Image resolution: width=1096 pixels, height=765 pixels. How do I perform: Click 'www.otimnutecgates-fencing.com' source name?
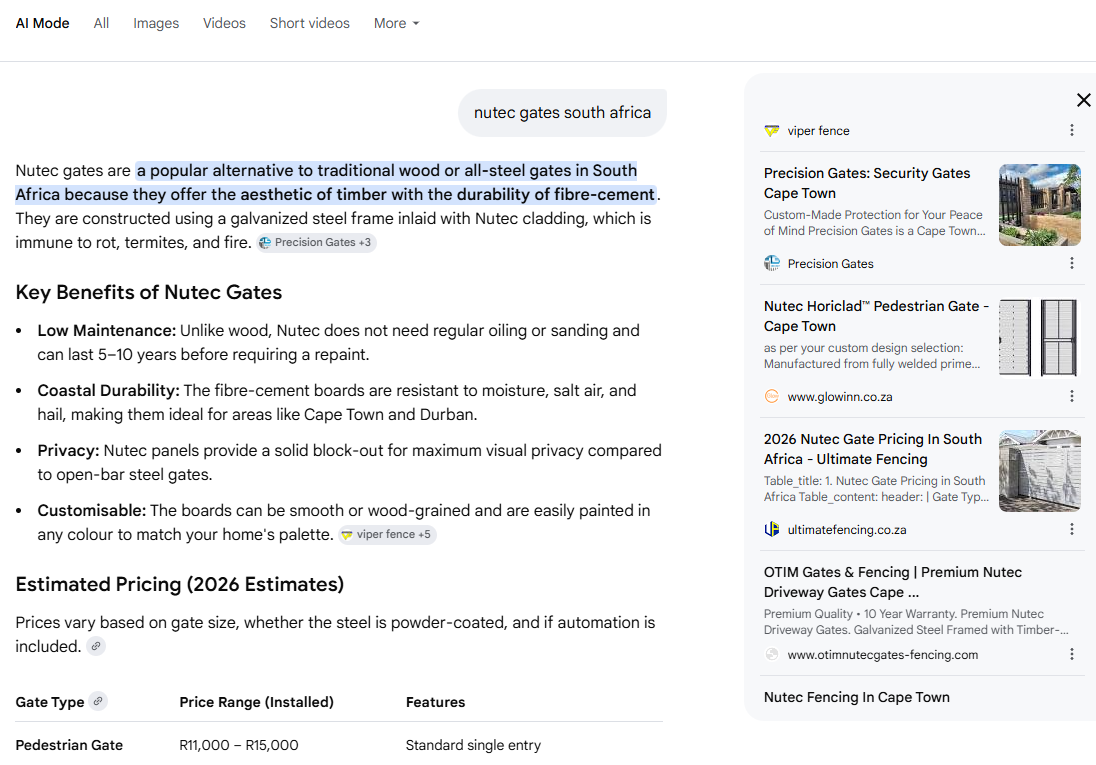click(882, 655)
